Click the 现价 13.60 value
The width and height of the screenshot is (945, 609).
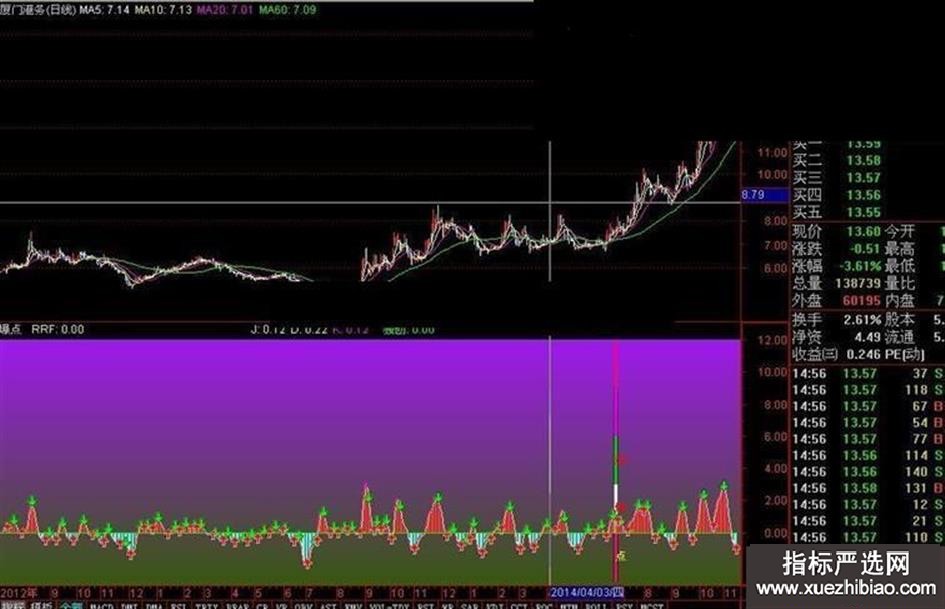[864, 232]
